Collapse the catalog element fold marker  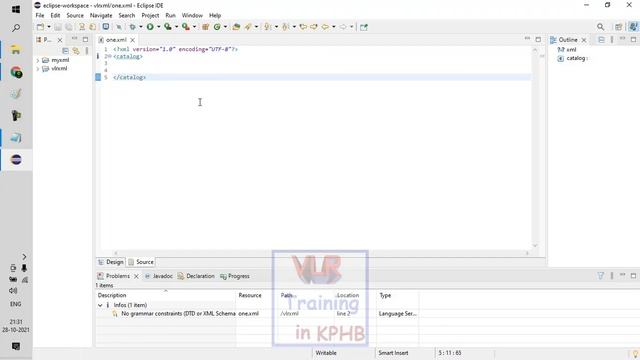(x=110, y=56)
